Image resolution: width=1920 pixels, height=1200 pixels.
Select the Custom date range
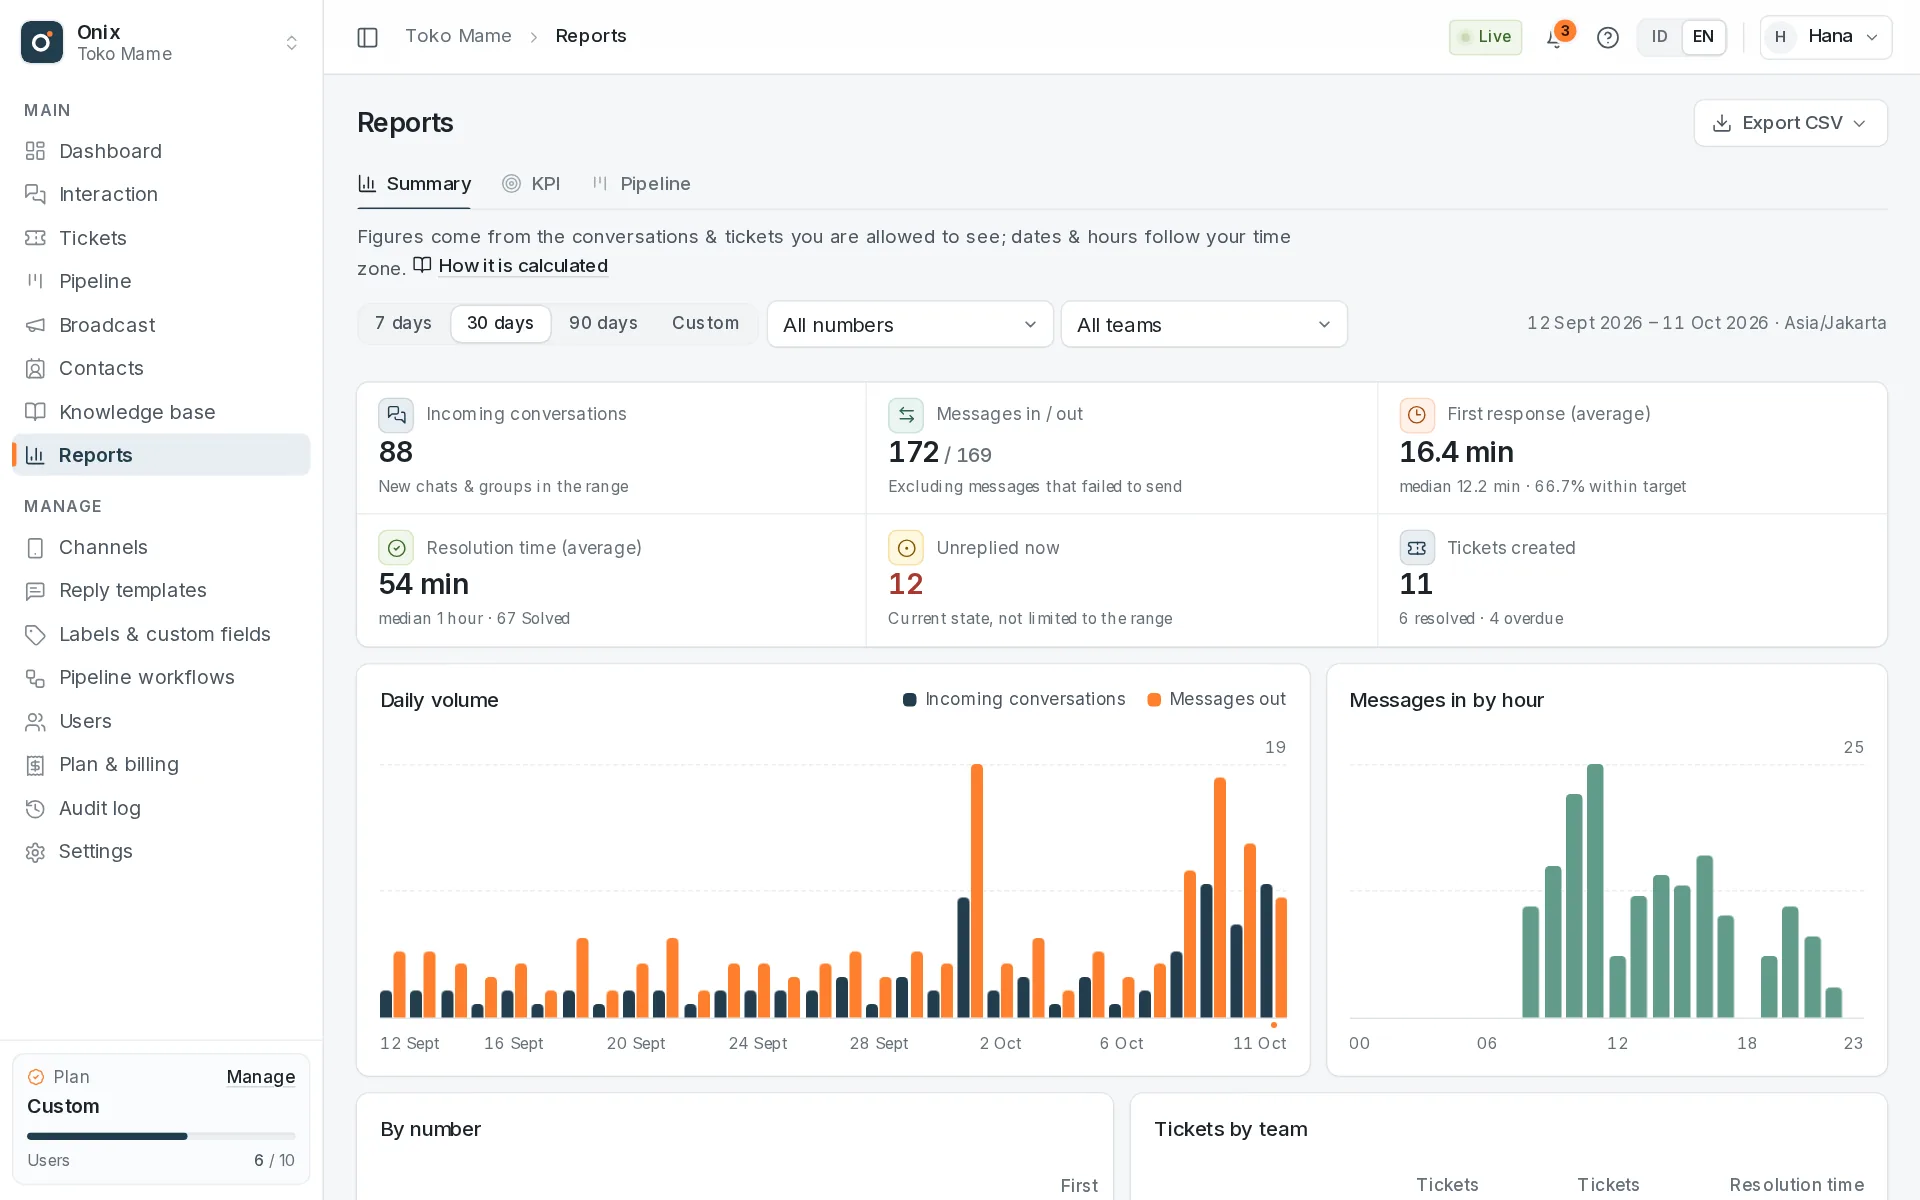click(x=705, y=323)
